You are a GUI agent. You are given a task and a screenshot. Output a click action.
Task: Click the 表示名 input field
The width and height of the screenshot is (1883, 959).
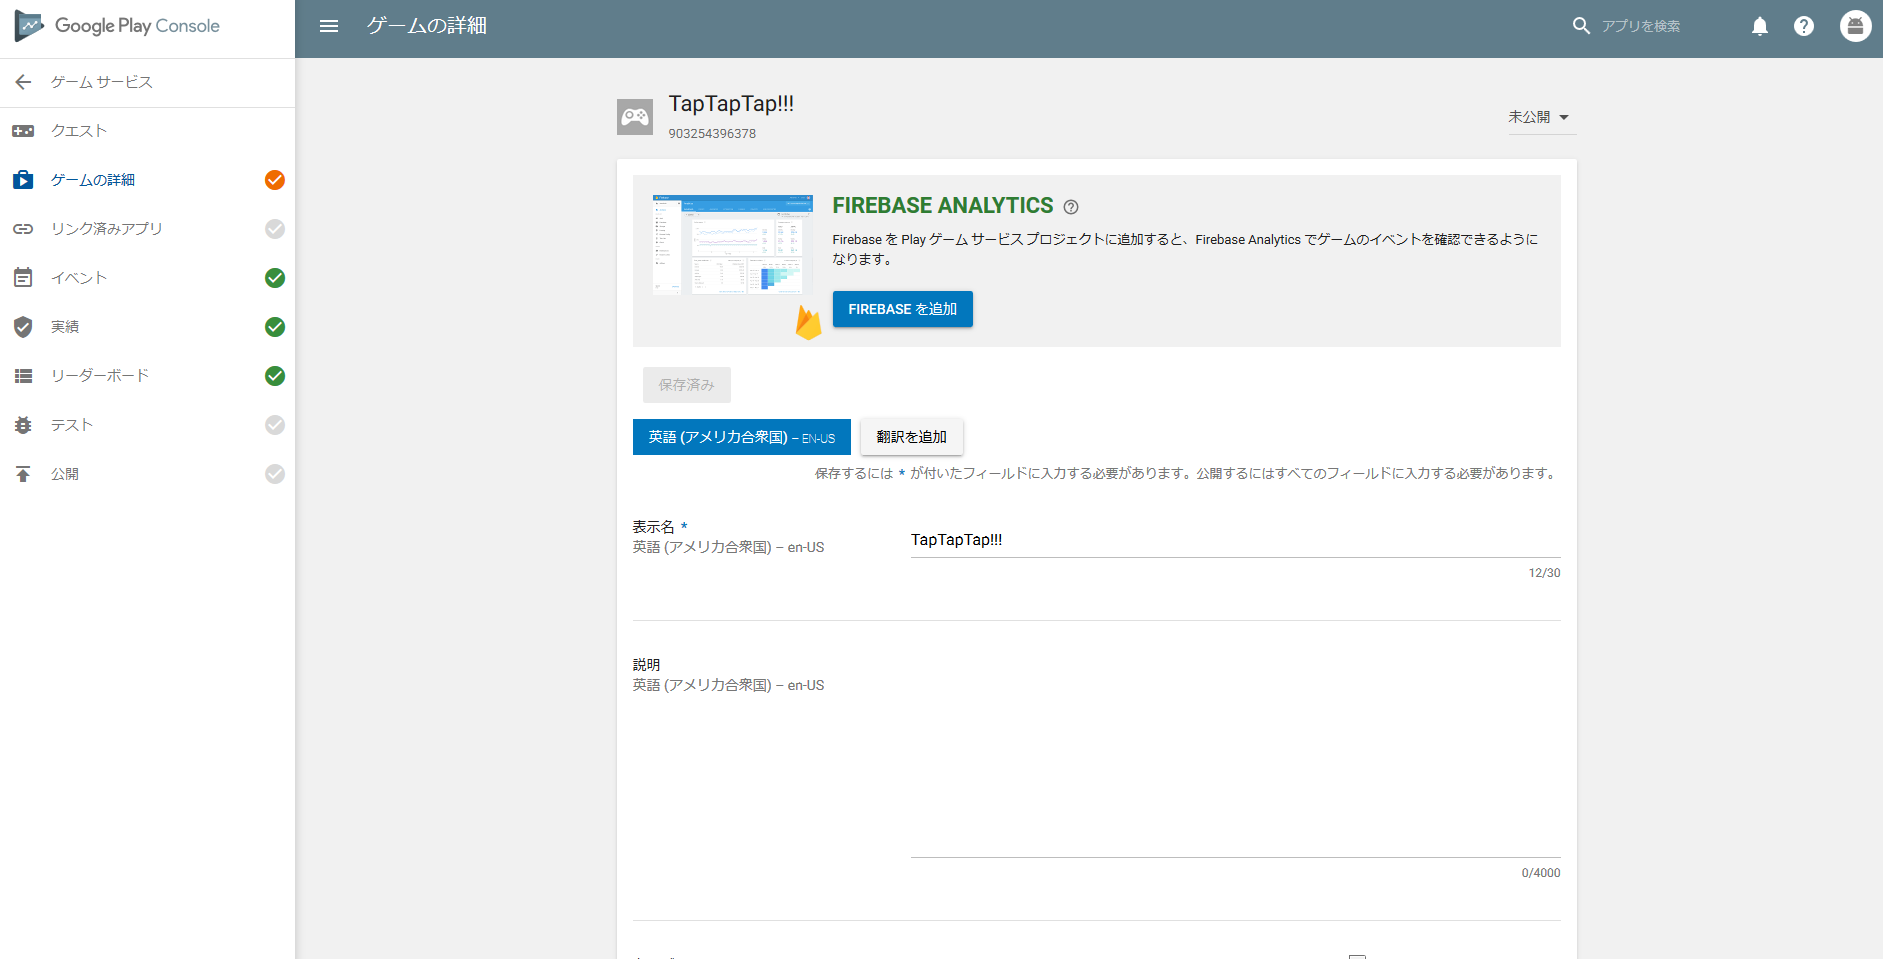[1235, 540]
